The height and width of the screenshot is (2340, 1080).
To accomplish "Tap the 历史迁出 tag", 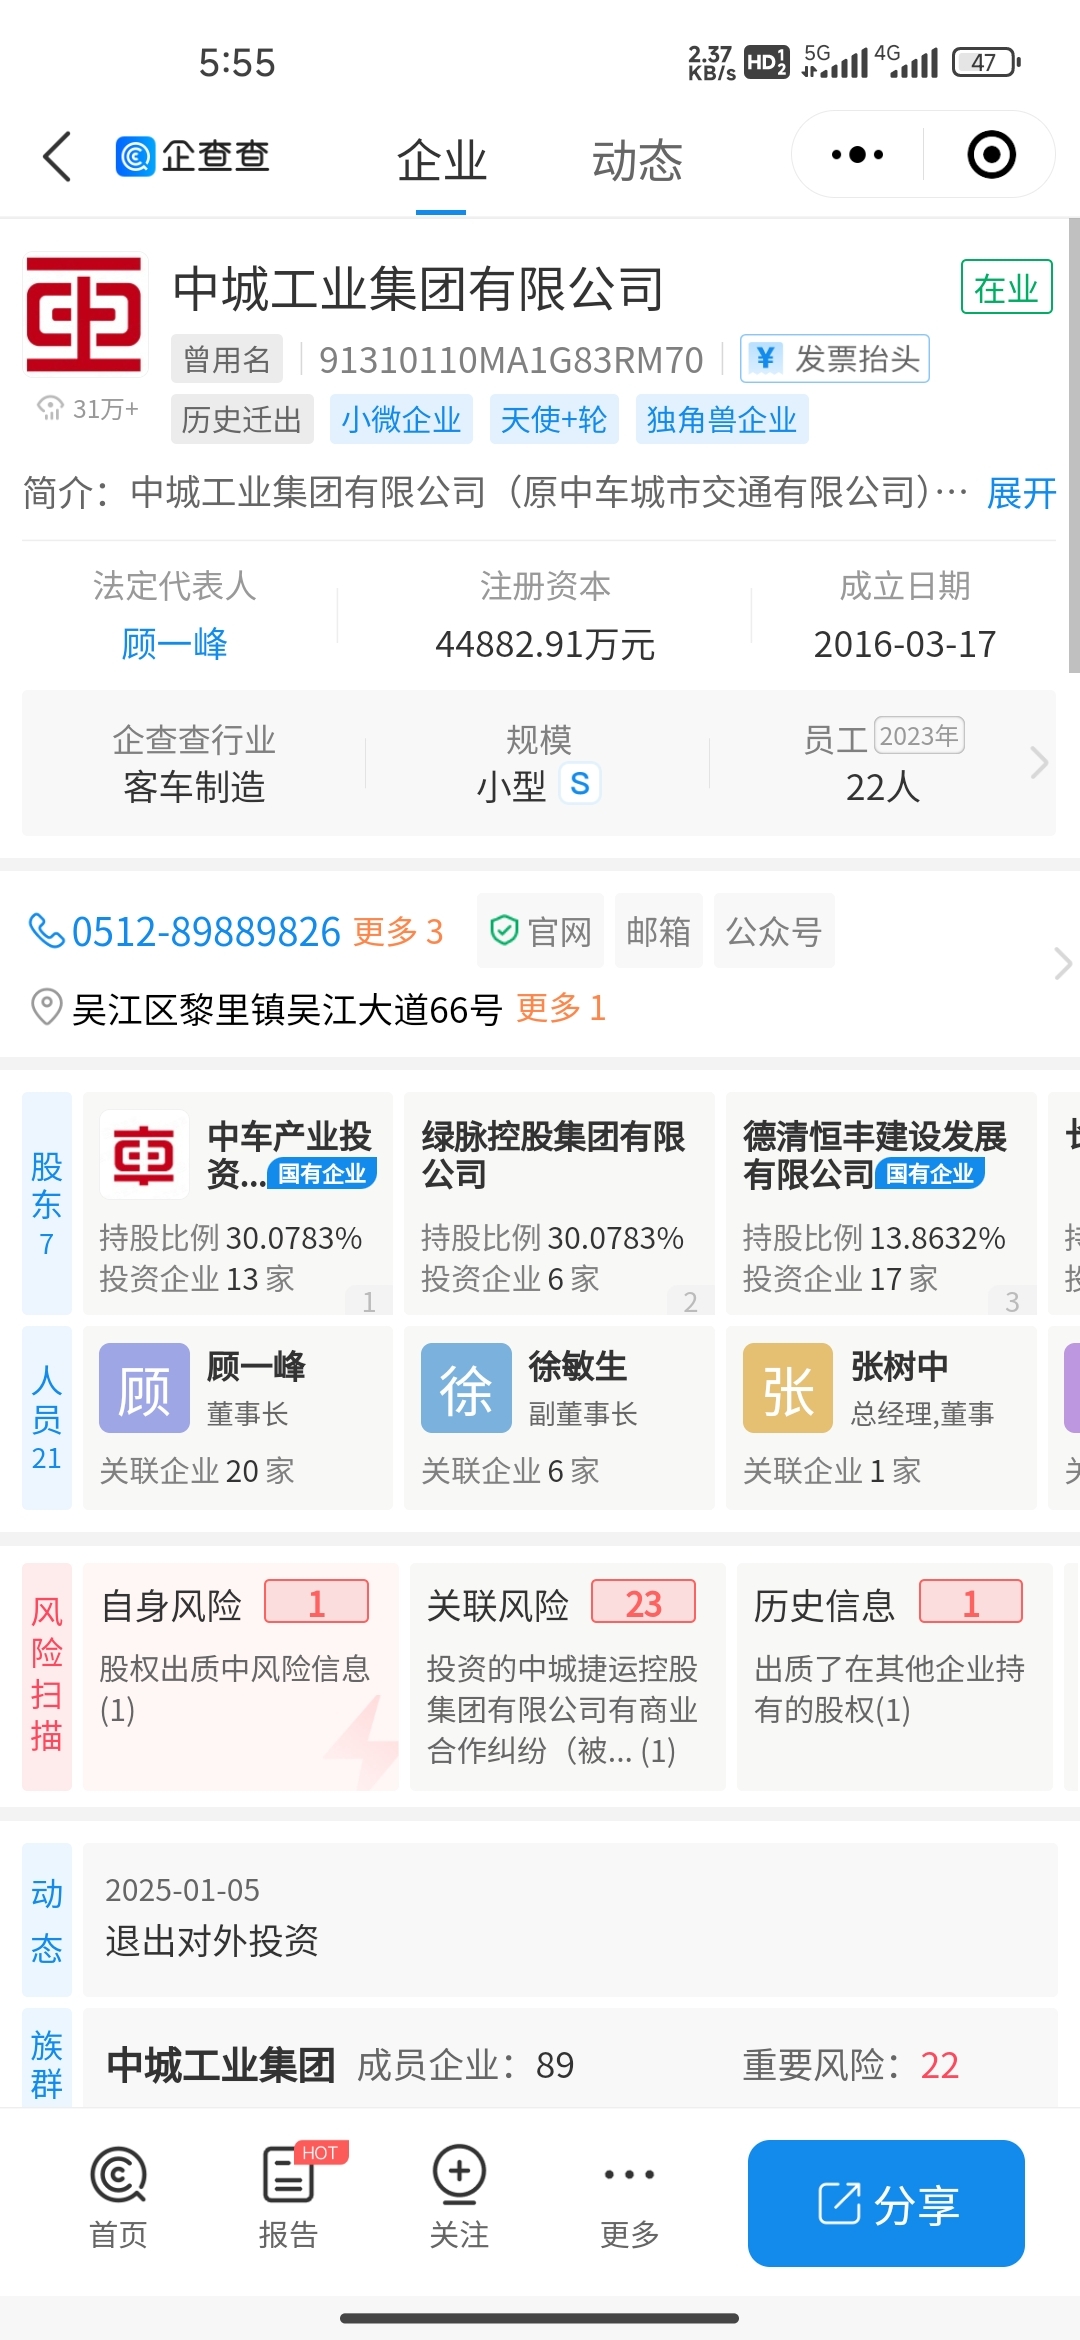I will click(x=242, y=419).
